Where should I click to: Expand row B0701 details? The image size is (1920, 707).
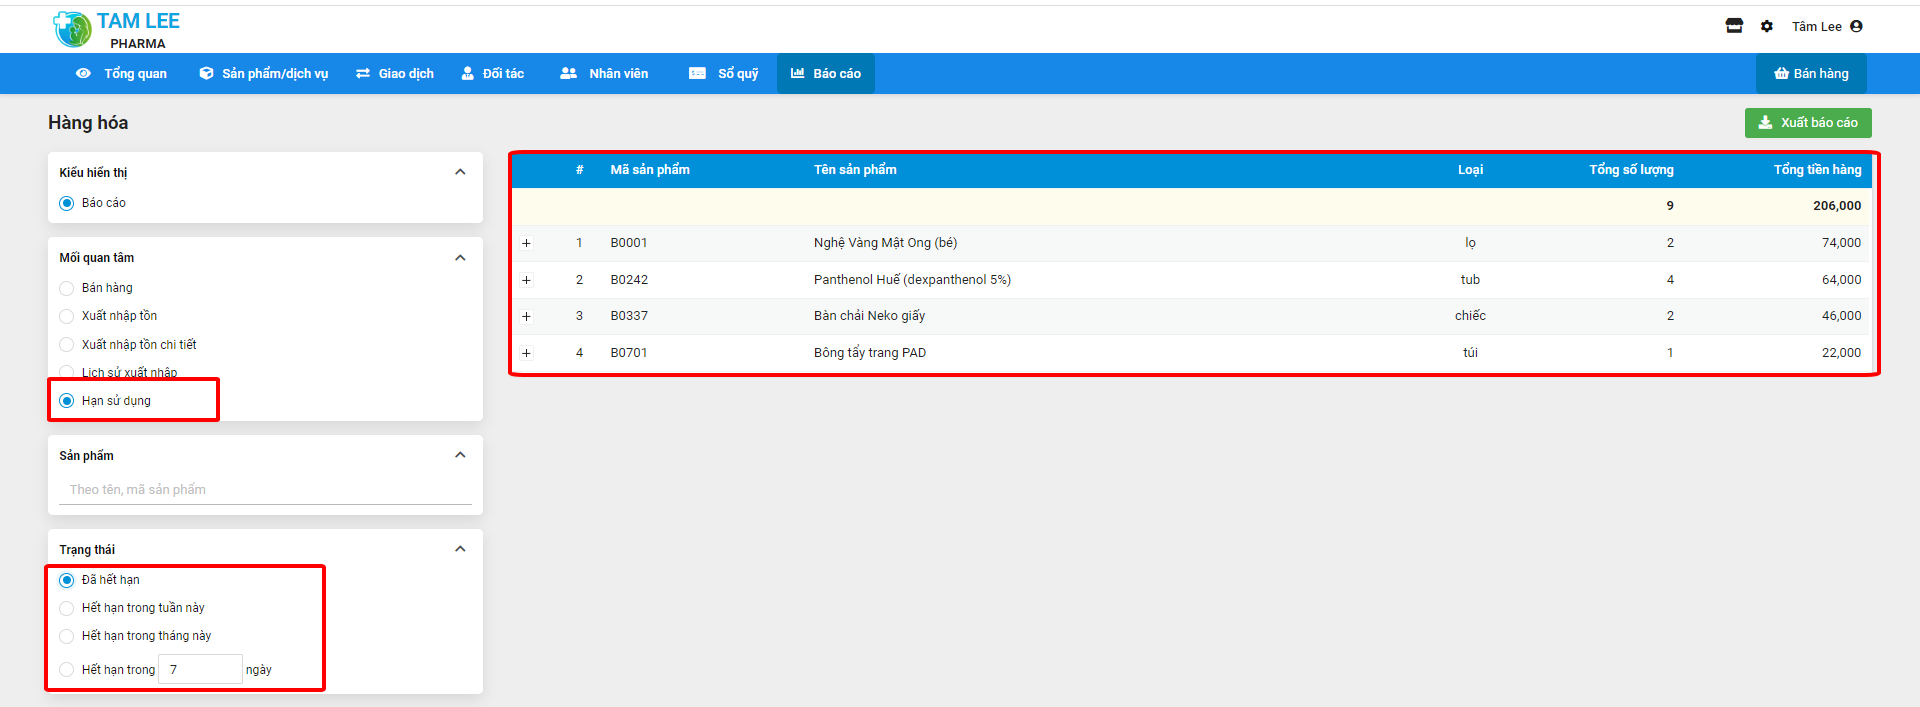[x=526, y=353]
